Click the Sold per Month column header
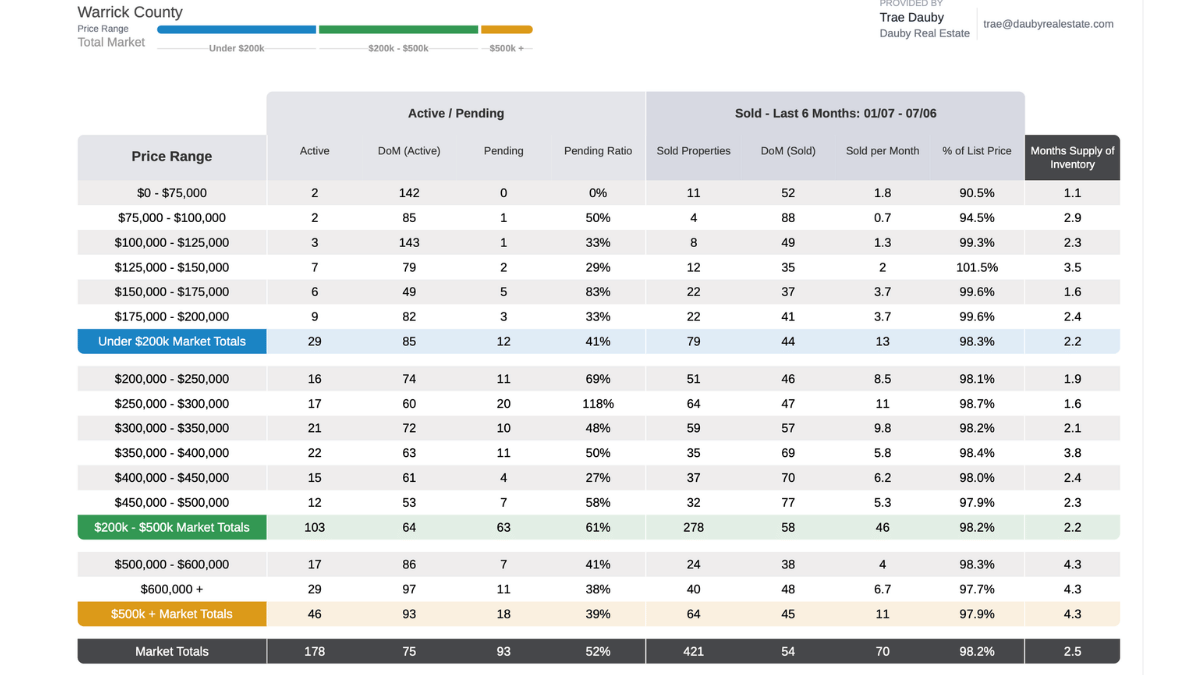 [882, 151]
